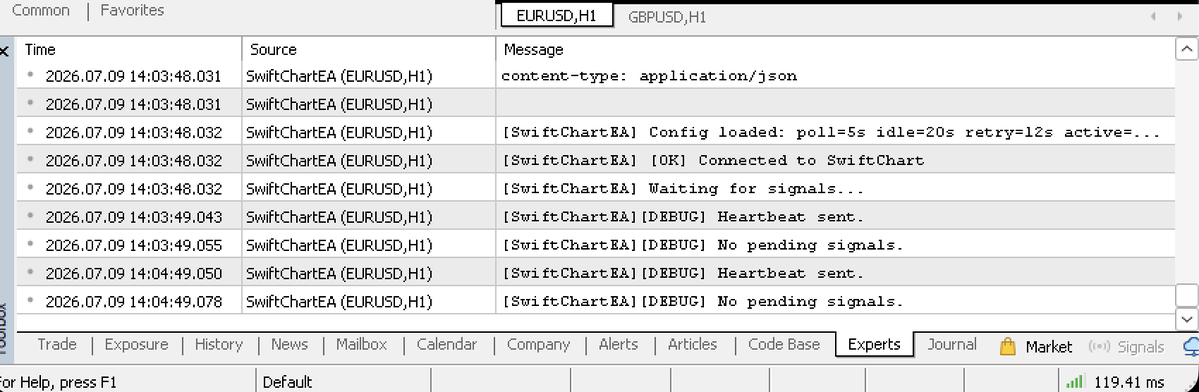Open the Exposure tab
This screenshot has width=1199, height=392.
(x=136, y=345)
